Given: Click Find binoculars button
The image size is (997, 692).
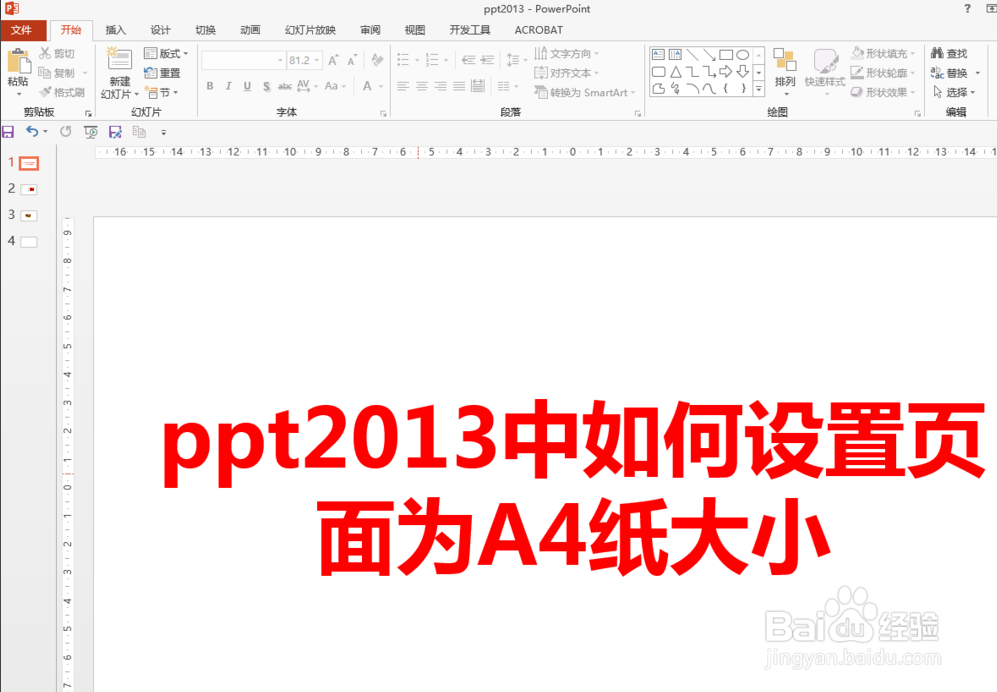Looking at the screenshot, I should point(949,53).
